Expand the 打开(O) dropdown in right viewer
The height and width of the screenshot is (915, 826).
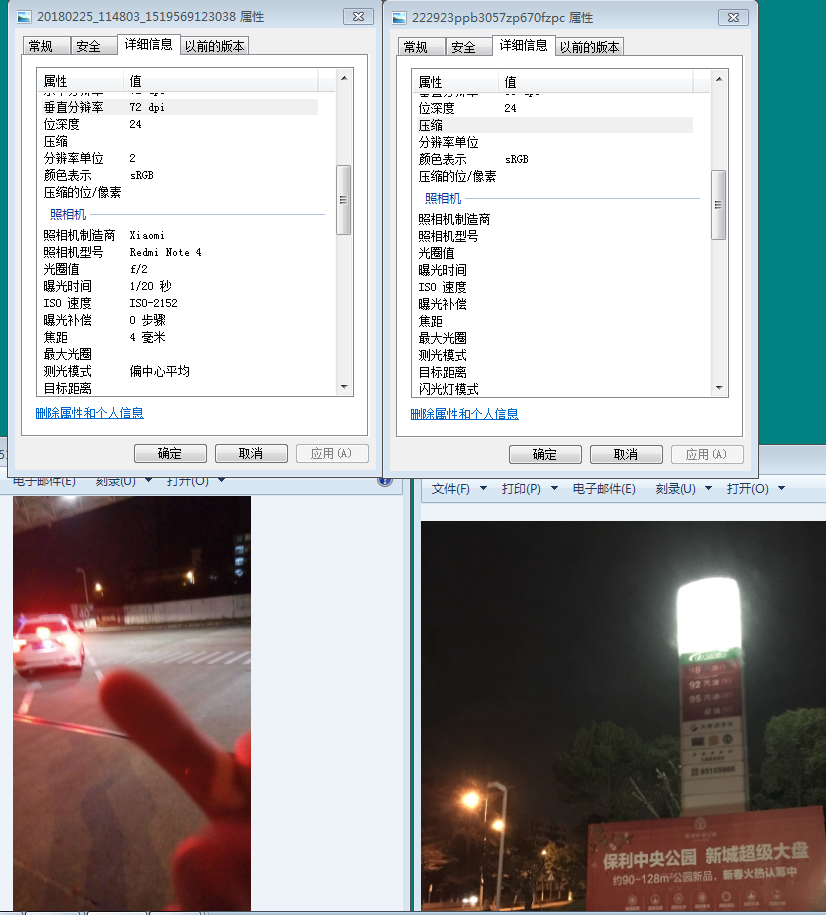[755, 489]
